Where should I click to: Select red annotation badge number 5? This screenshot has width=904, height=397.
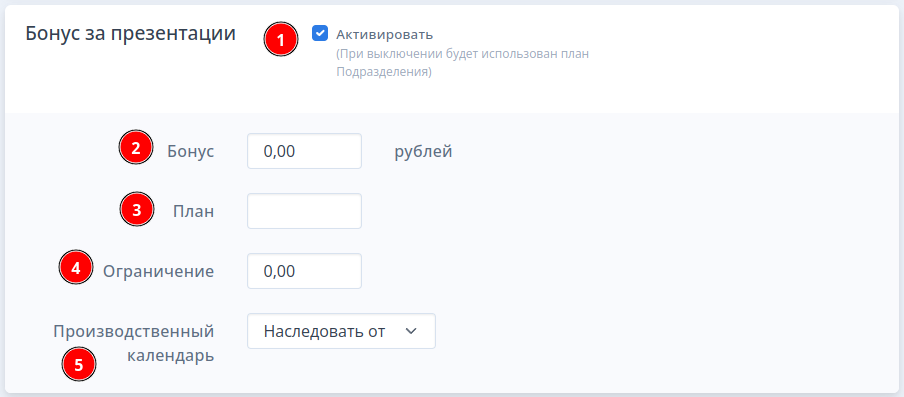point(79,364)
